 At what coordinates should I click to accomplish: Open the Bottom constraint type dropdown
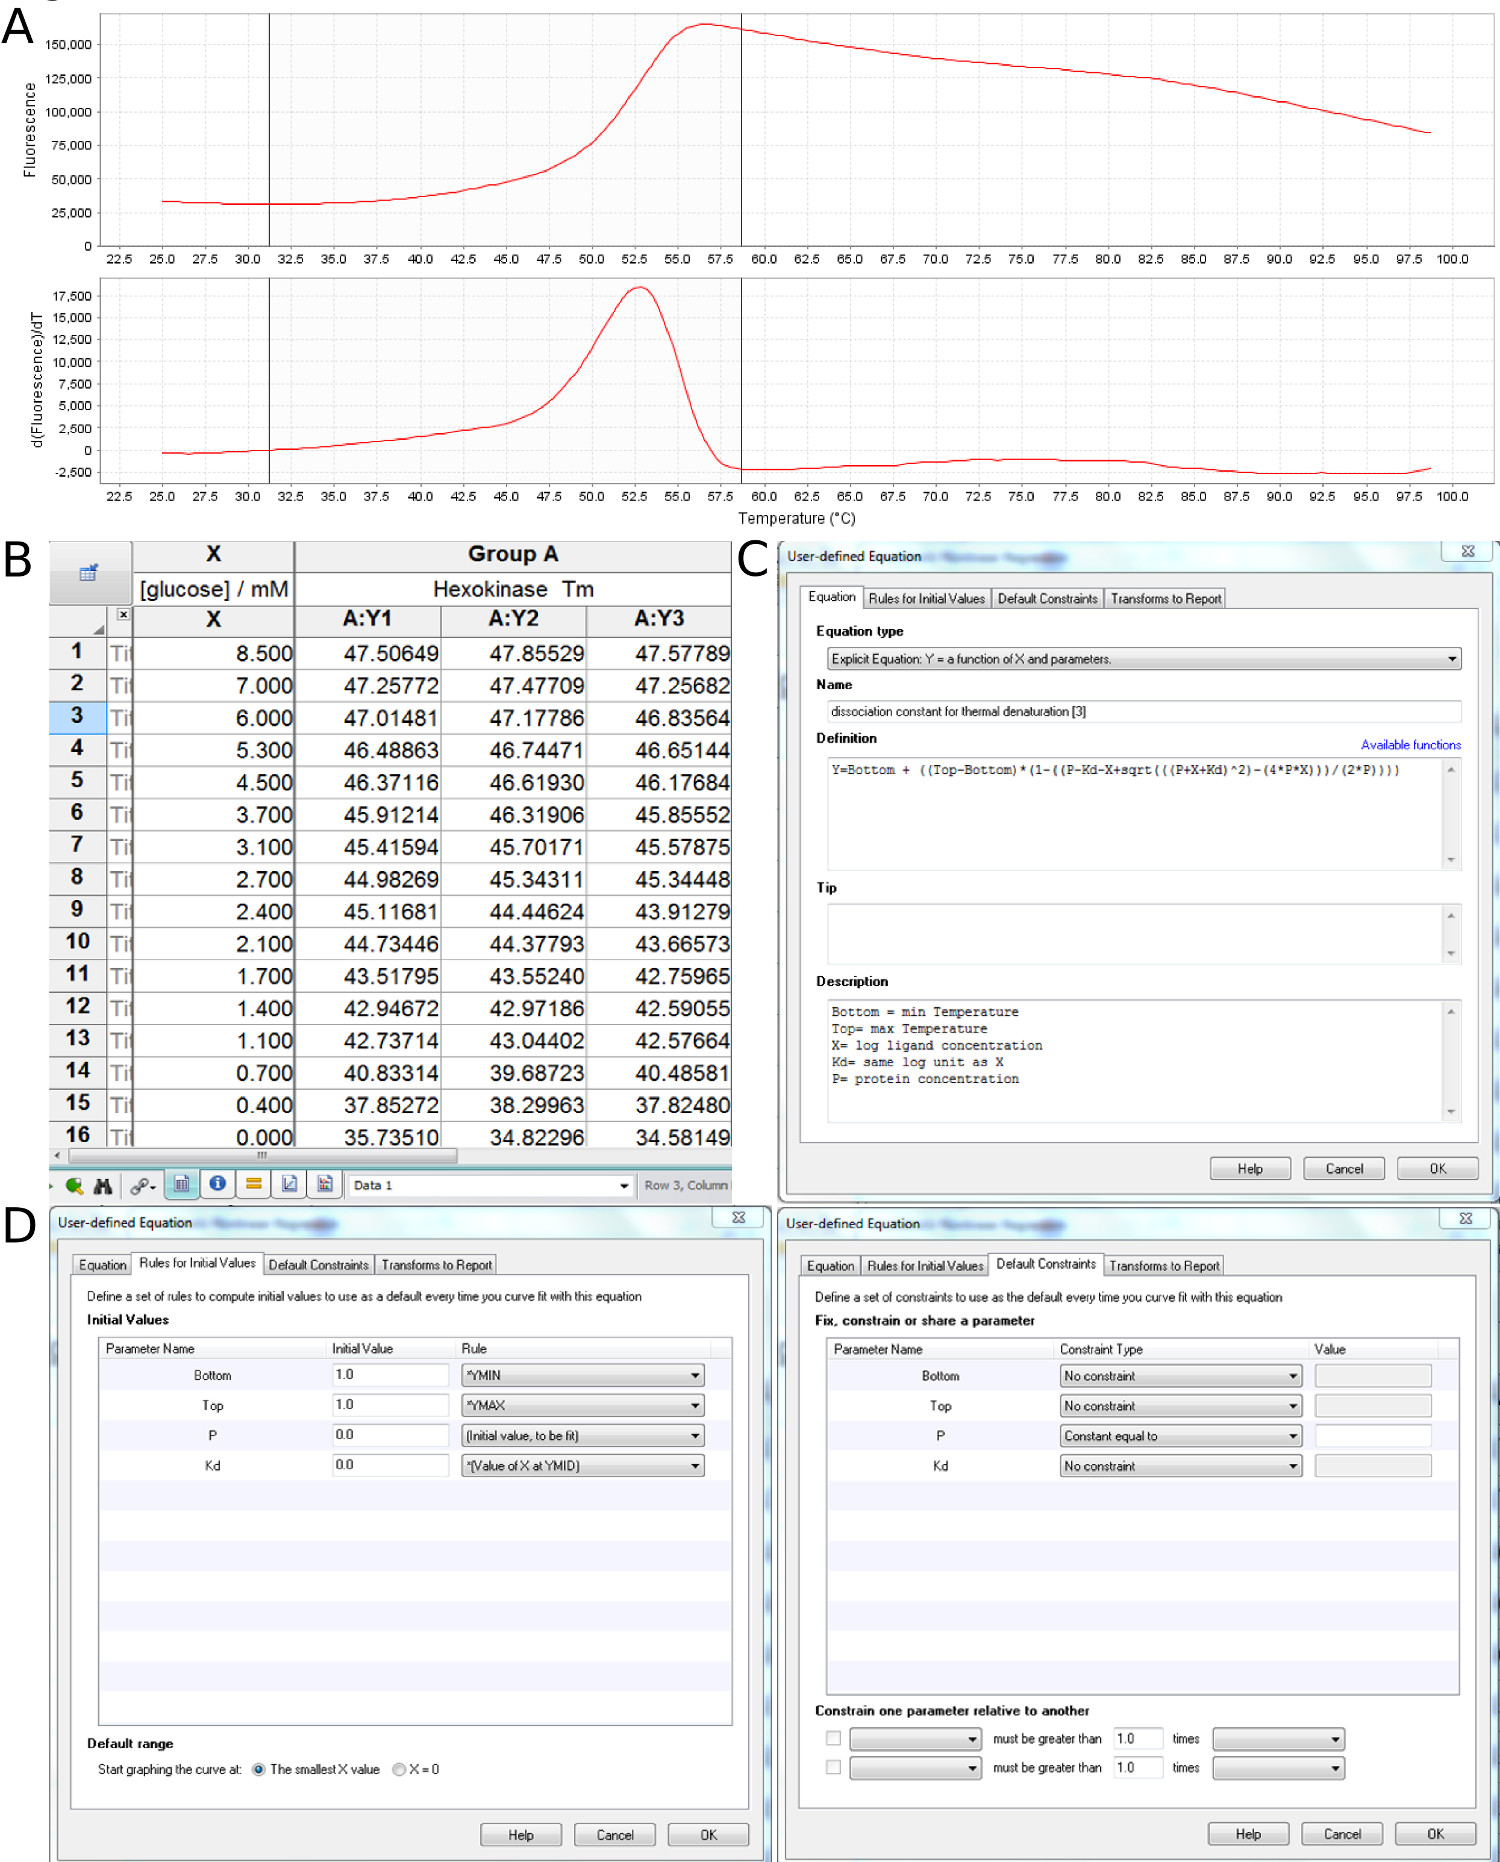[1181, 1376]
